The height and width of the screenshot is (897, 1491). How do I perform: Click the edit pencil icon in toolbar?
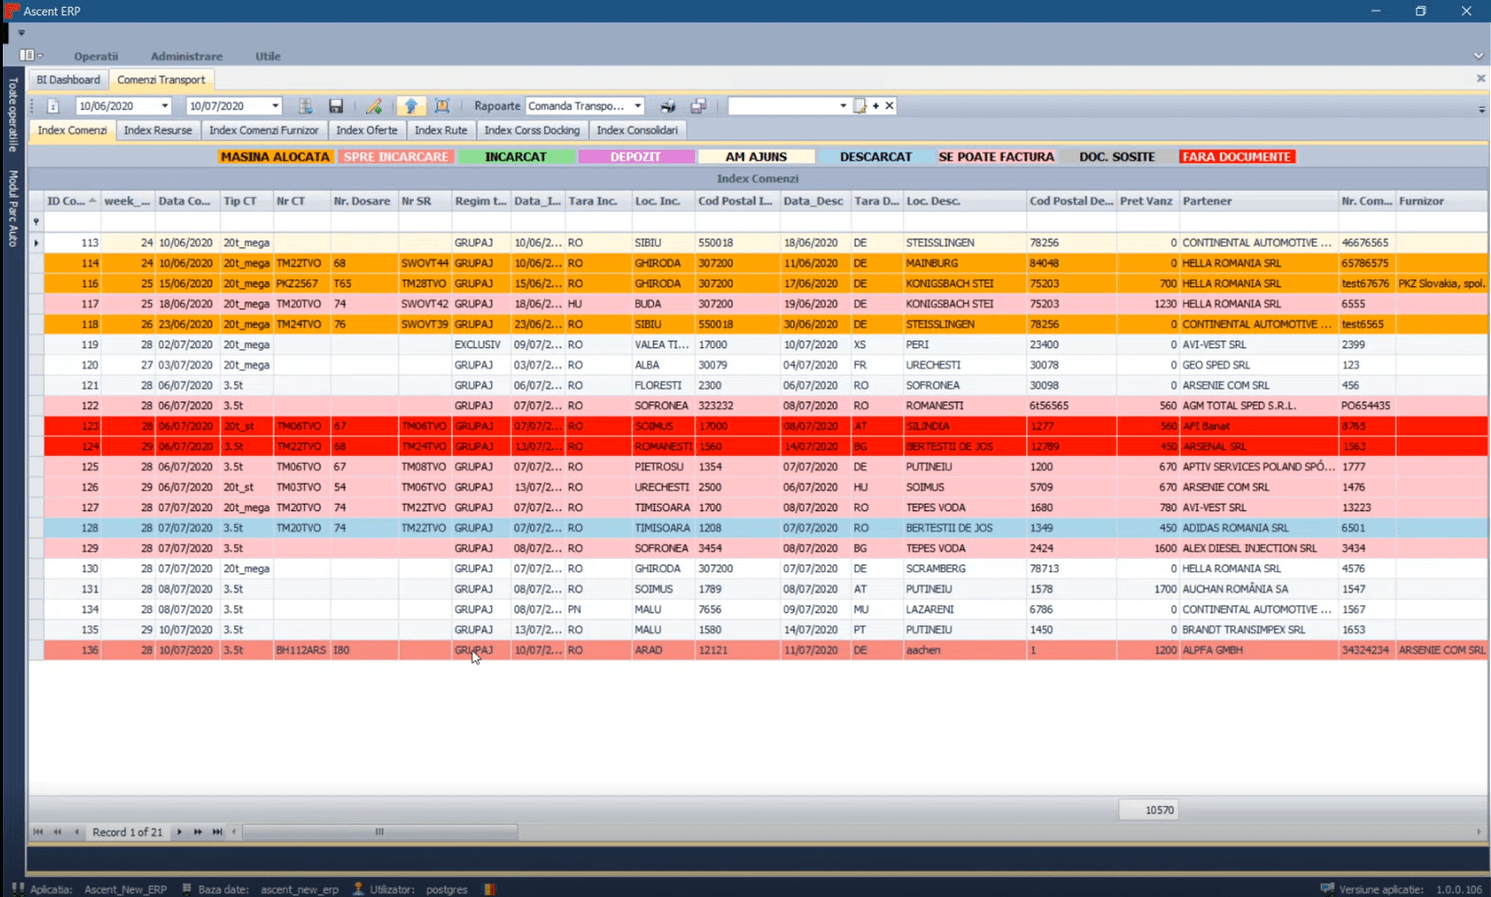click(x=374, y=106)
